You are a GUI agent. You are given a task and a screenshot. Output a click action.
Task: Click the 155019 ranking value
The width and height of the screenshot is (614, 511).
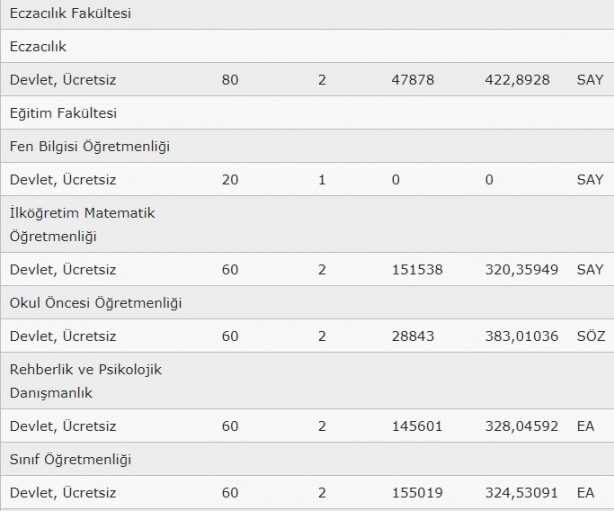(418, 493)
